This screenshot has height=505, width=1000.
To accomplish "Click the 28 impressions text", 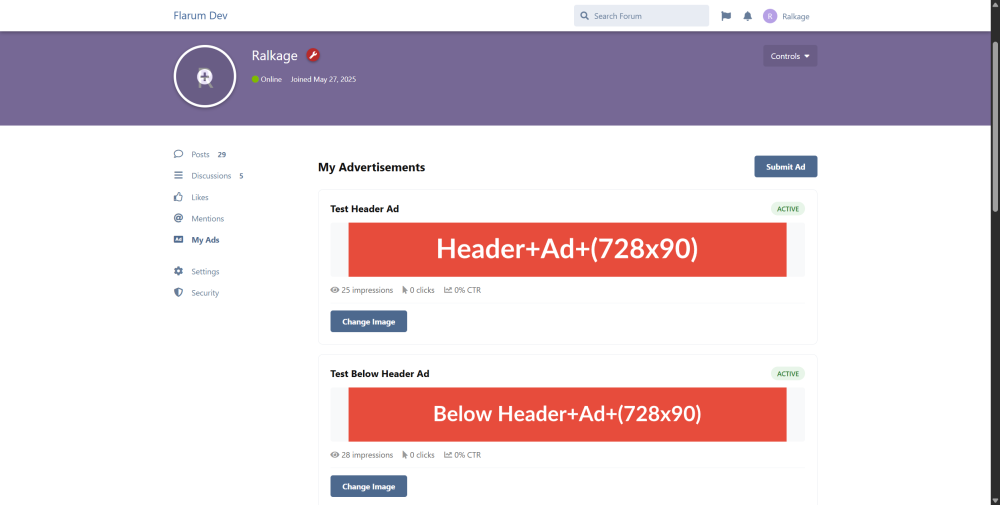I will click(x=367, y=455).
